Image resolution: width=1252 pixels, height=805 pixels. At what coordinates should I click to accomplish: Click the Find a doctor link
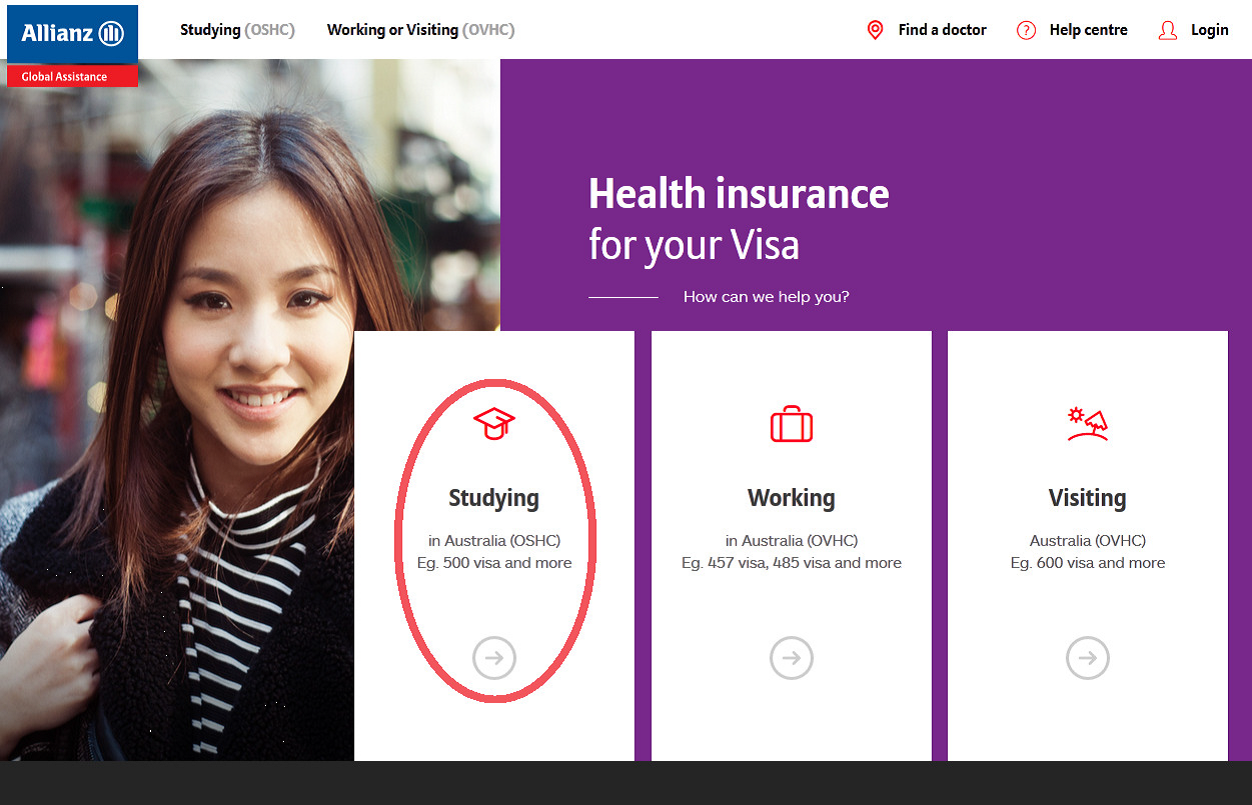coord(942,30)
